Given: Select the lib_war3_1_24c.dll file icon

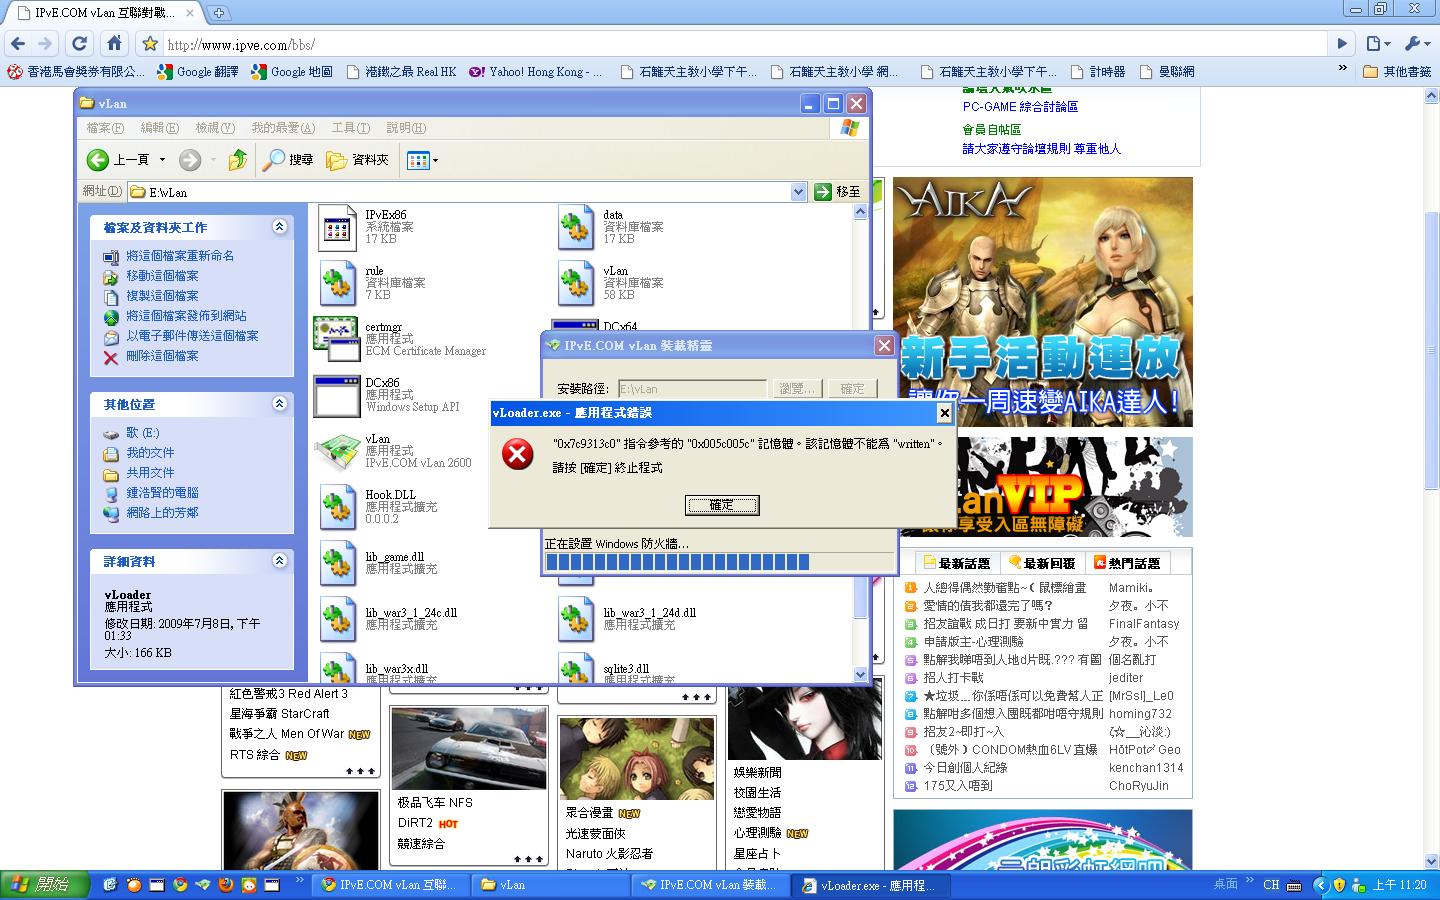Looking at the screenshot, I should point(337,619).
